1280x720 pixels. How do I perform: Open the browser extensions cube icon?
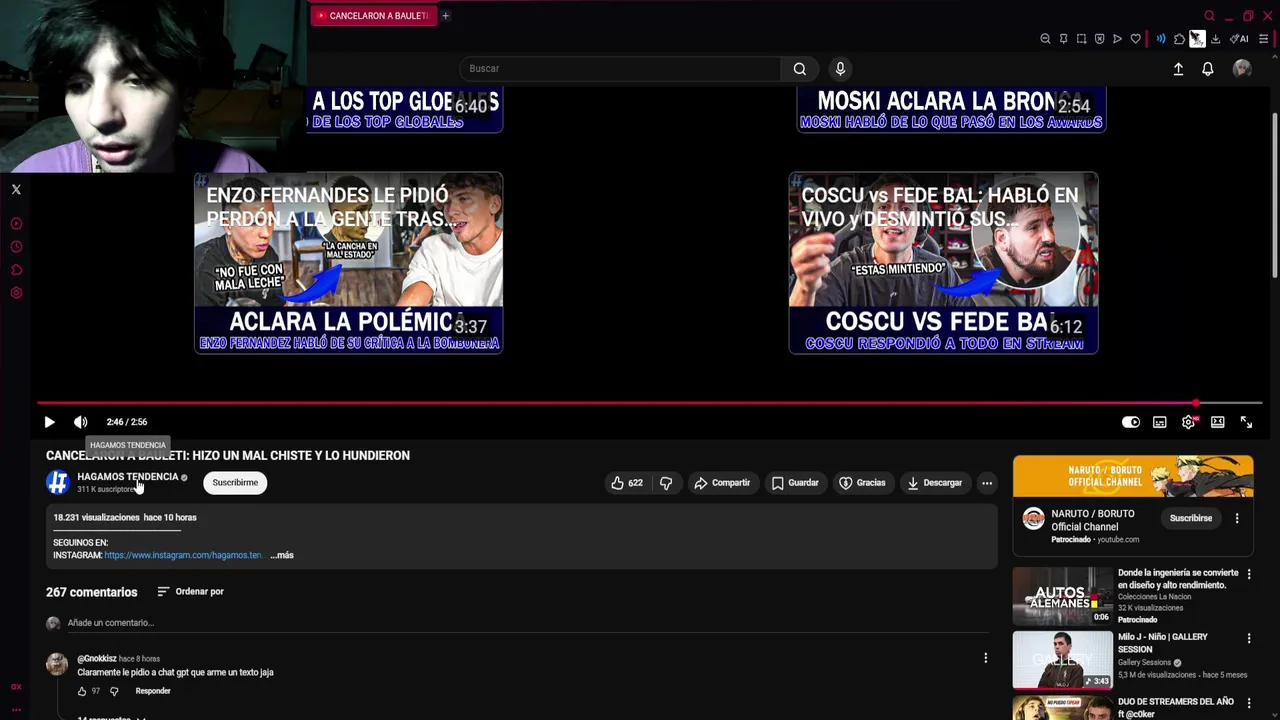[x=1179, y=39]
